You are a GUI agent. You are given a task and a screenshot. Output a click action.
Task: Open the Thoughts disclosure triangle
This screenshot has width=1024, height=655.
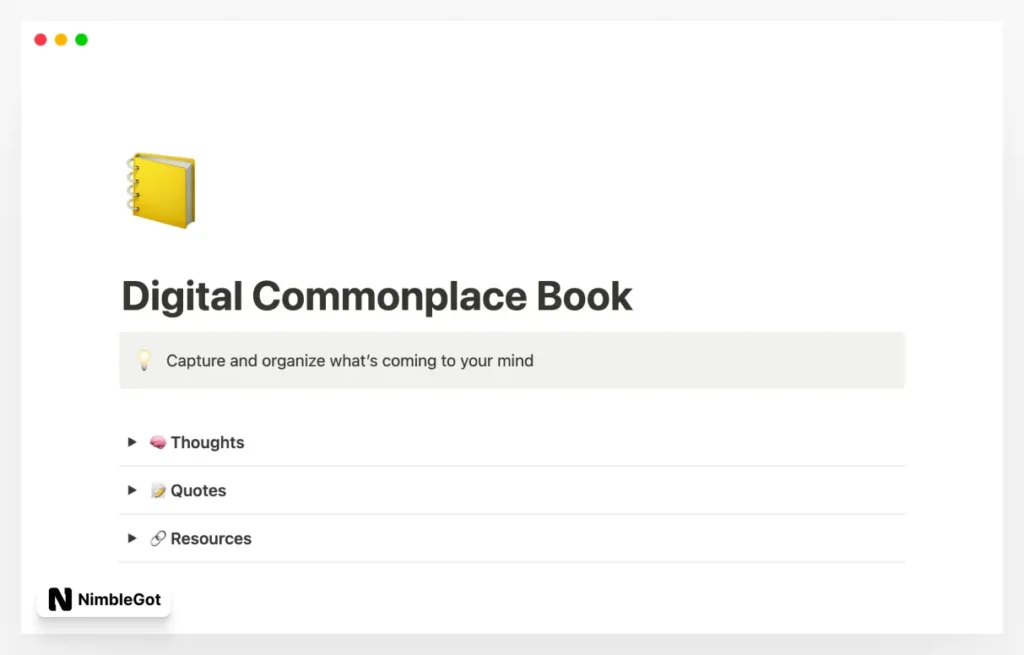coord(132,441)
